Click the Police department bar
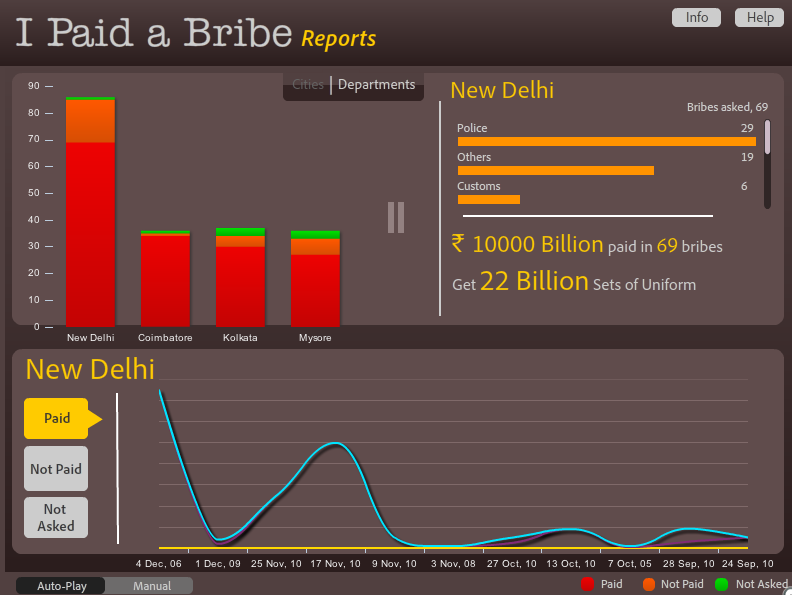The image size is (792, 595). coord(607,141)
